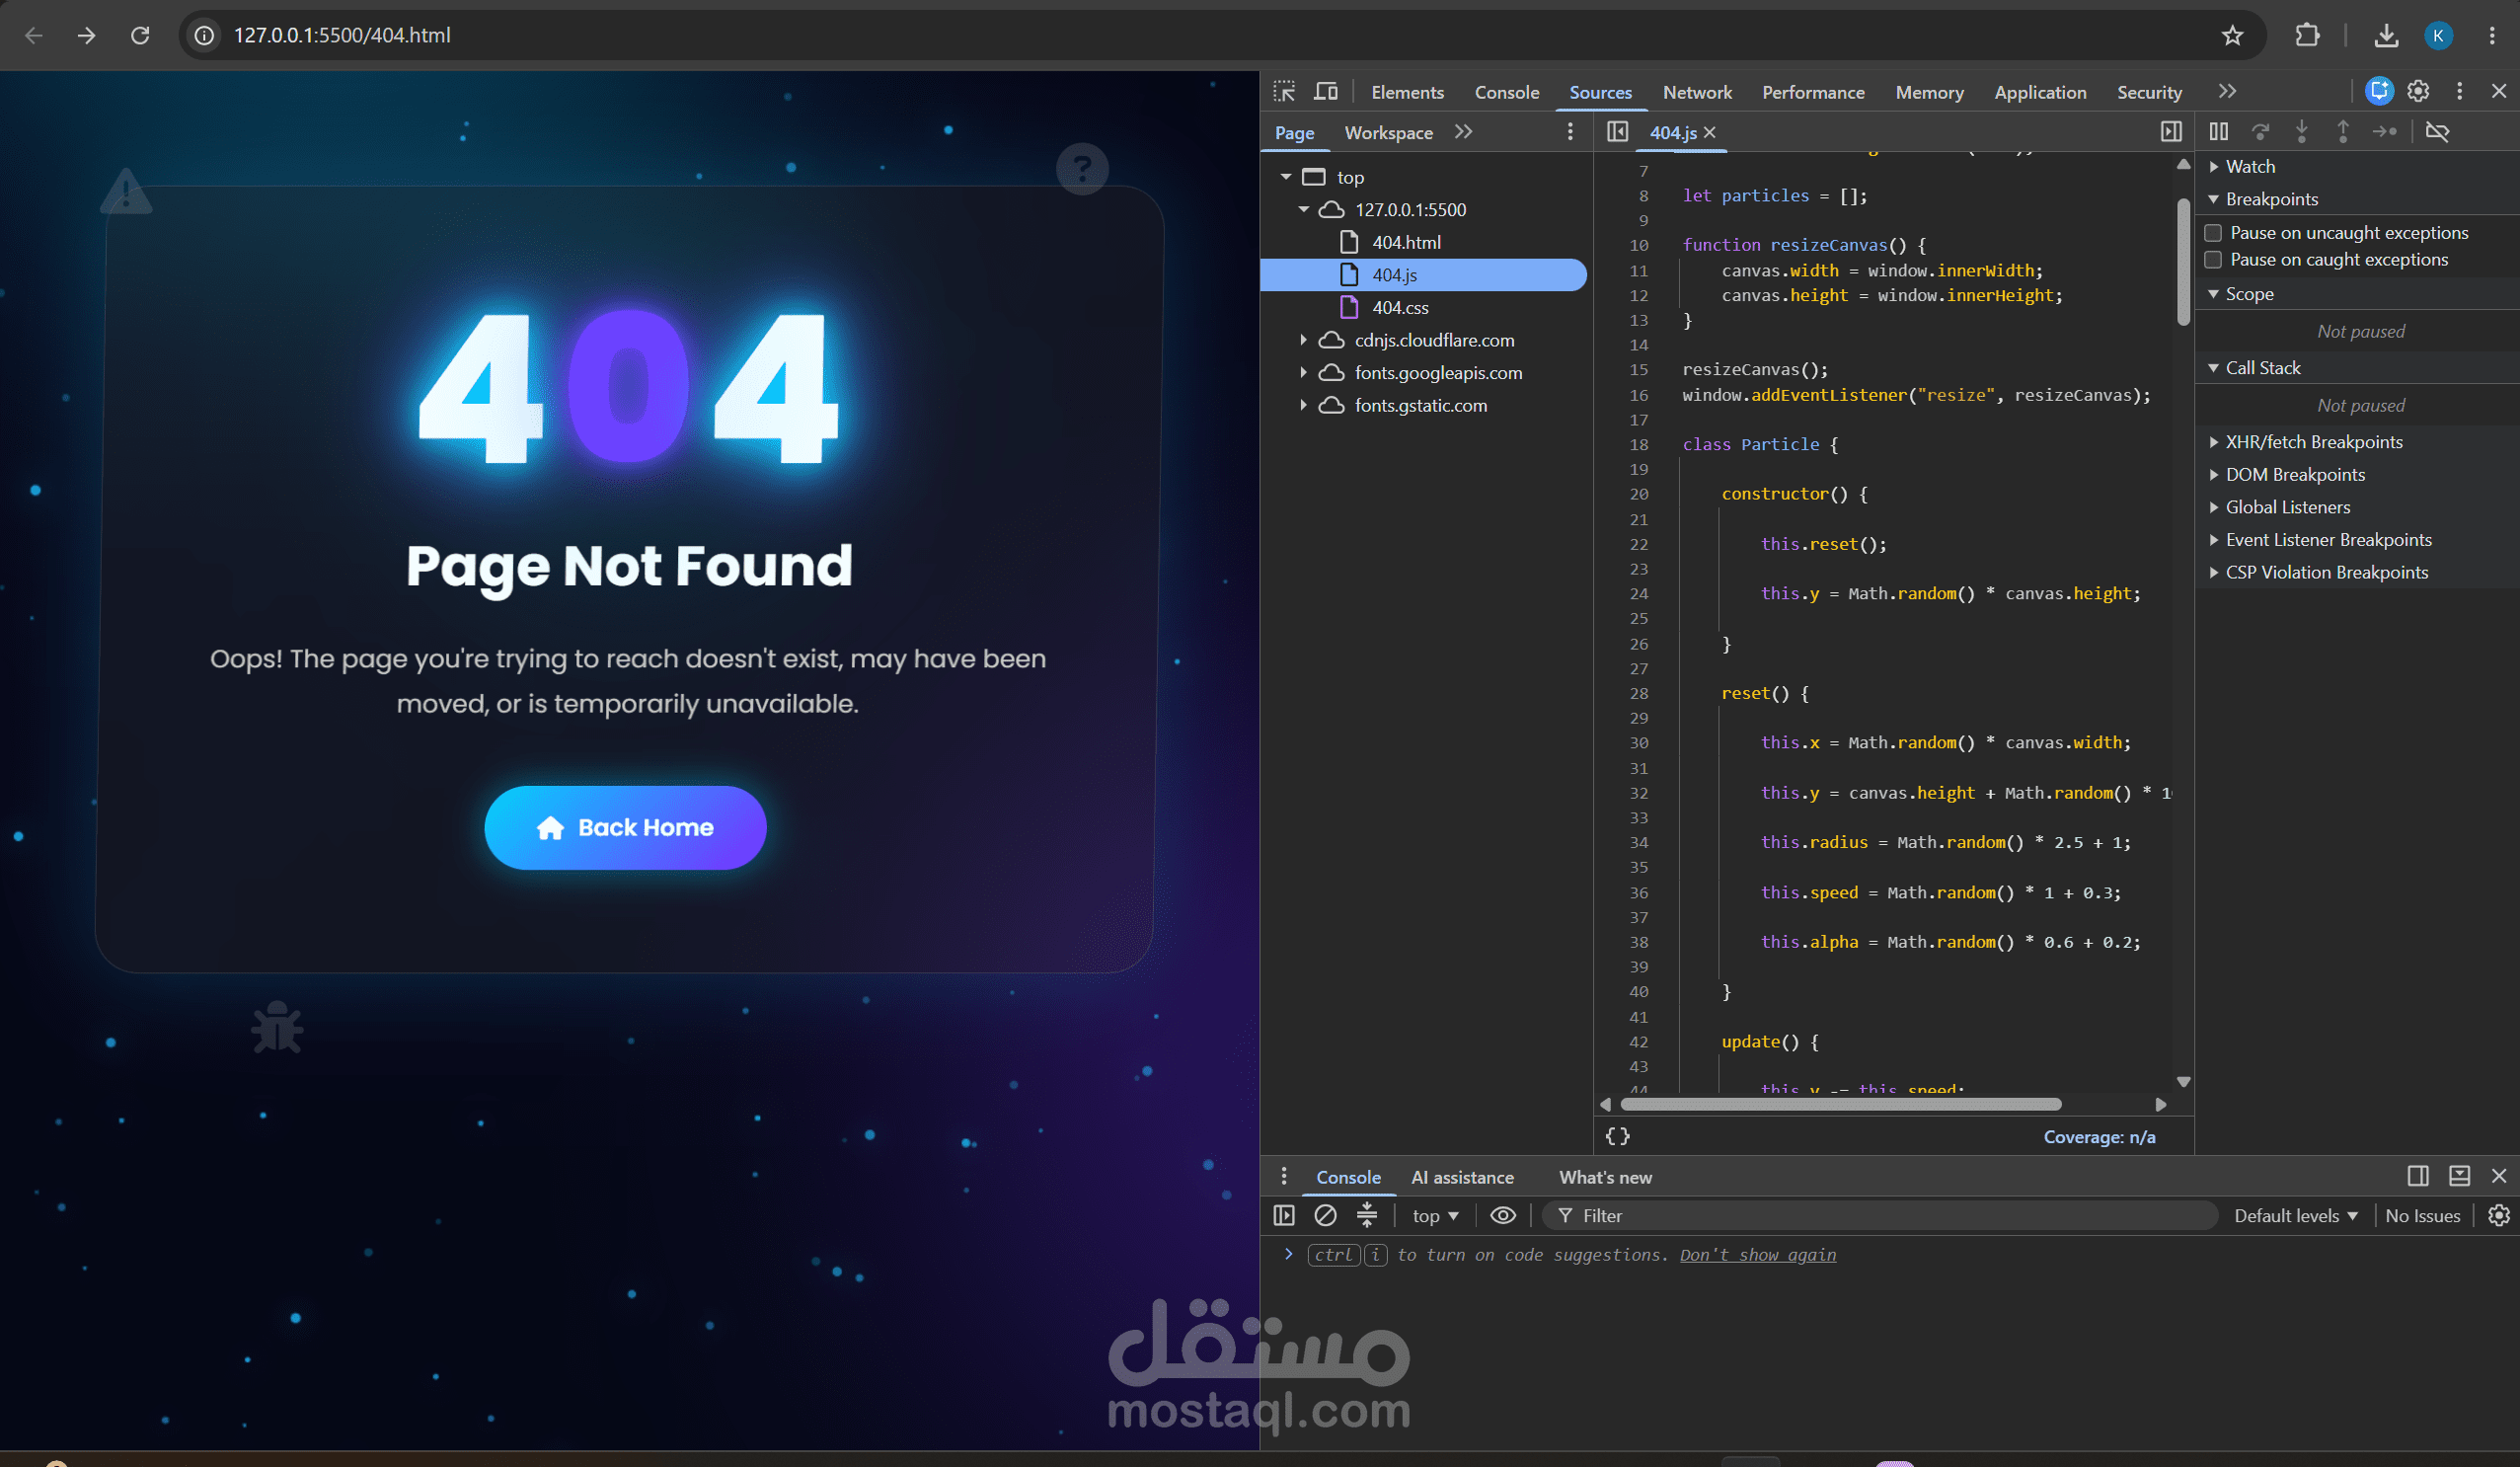This screenshot has width=2520, height=1467.
Task: Expand the fonts.googleapis.com tree node
Action: pos(1303,373)
